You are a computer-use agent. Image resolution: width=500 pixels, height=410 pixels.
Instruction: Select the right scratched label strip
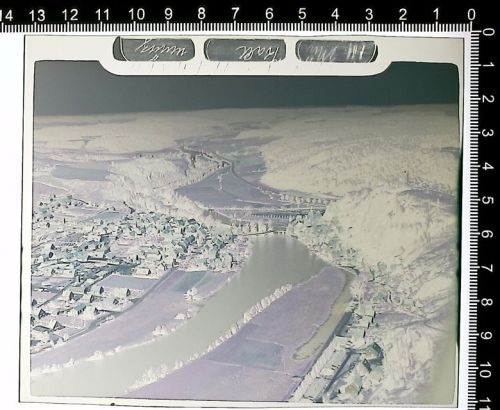click(x=336, y=51)
